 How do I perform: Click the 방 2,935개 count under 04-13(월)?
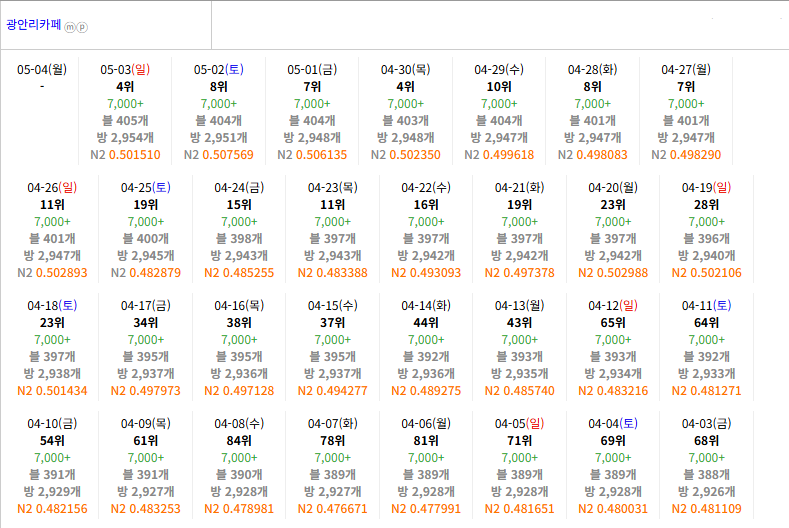pos(520,374)
